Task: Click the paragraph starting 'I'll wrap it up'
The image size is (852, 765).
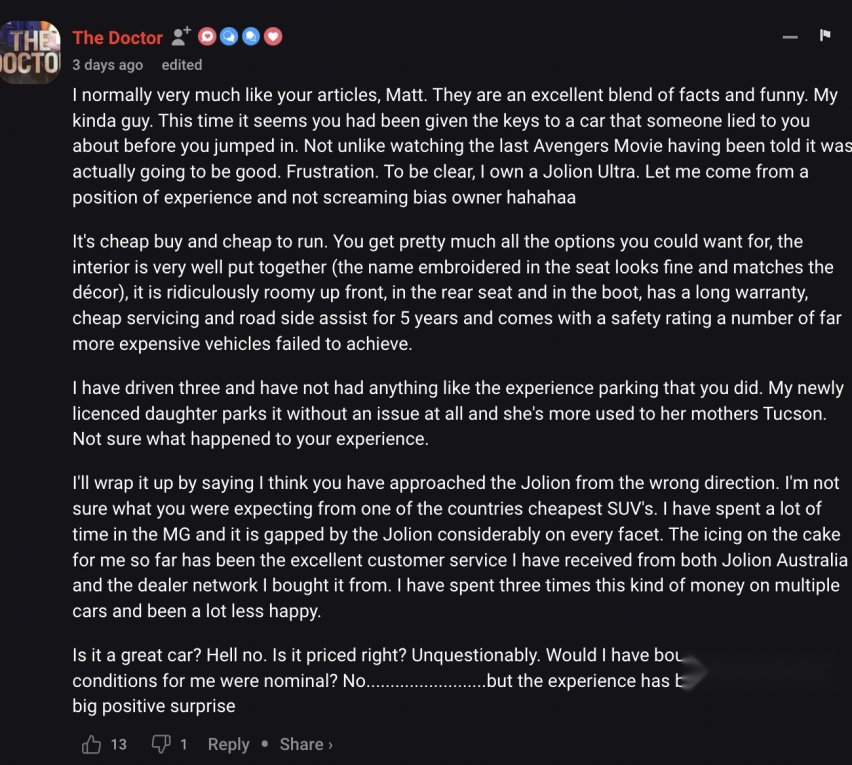Action: (459, 547)
